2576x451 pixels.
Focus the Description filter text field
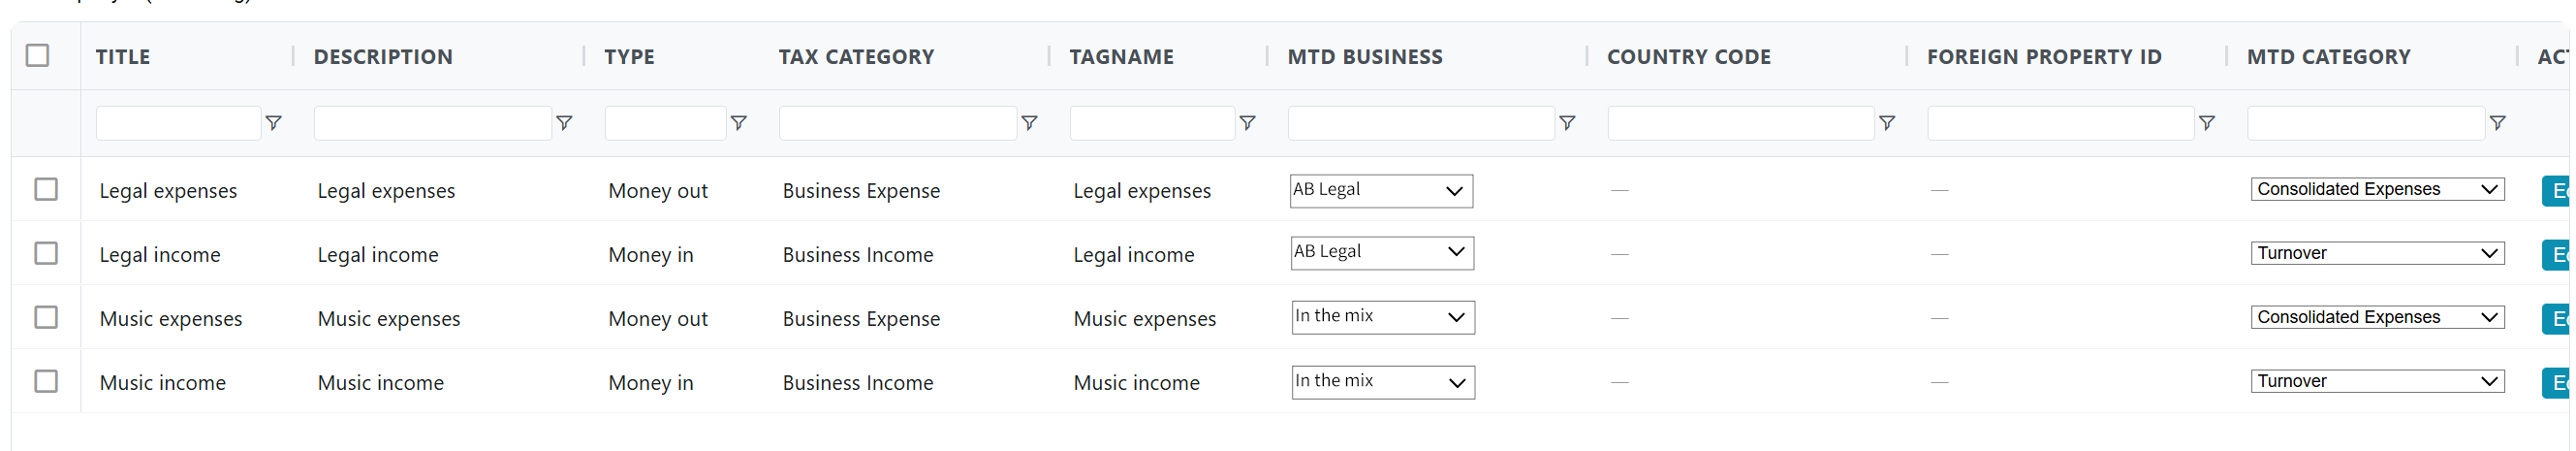[x=432, y=123]
